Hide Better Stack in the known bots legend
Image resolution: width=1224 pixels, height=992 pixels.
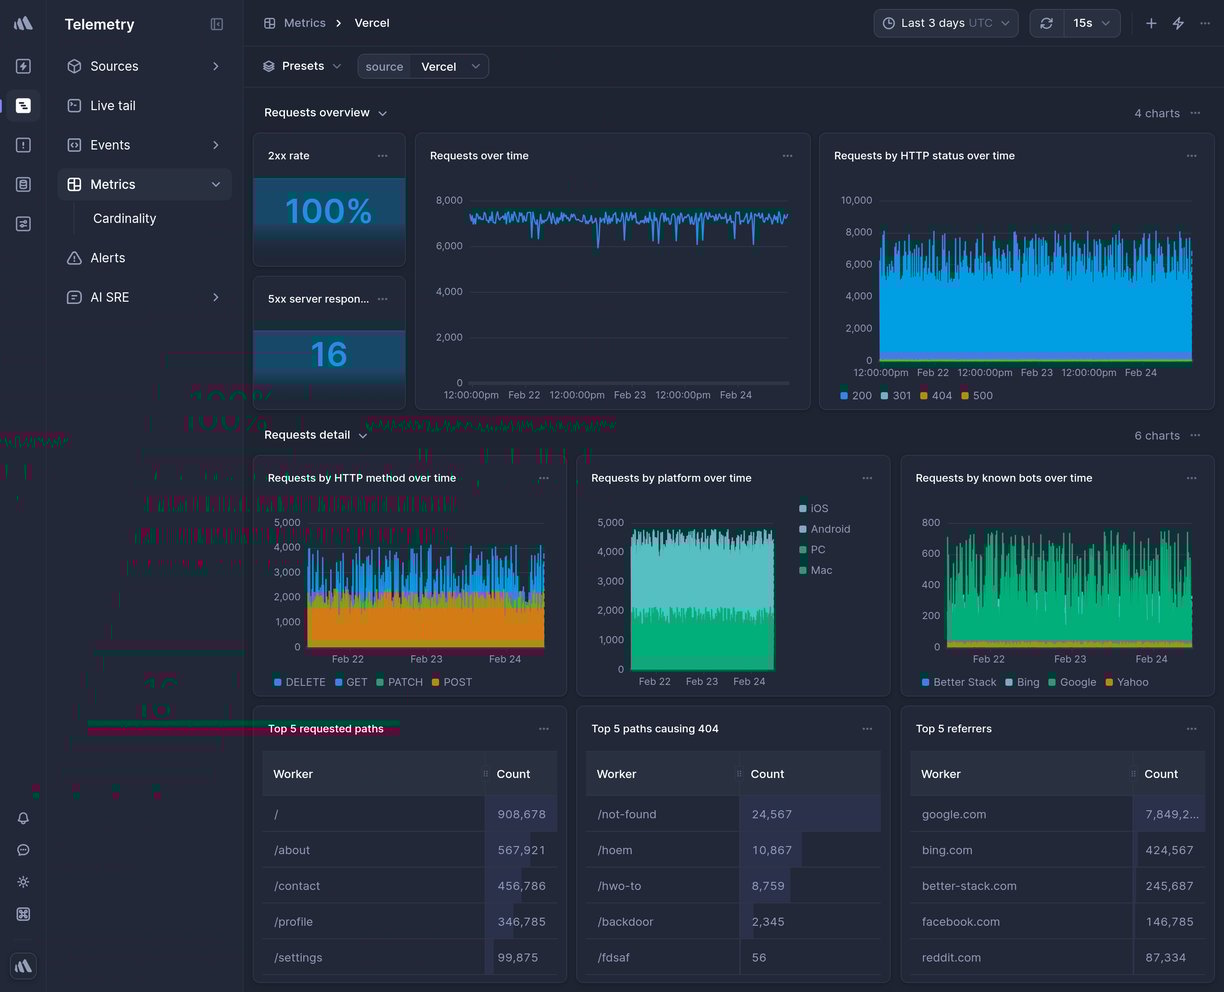(x=959, y=682)
